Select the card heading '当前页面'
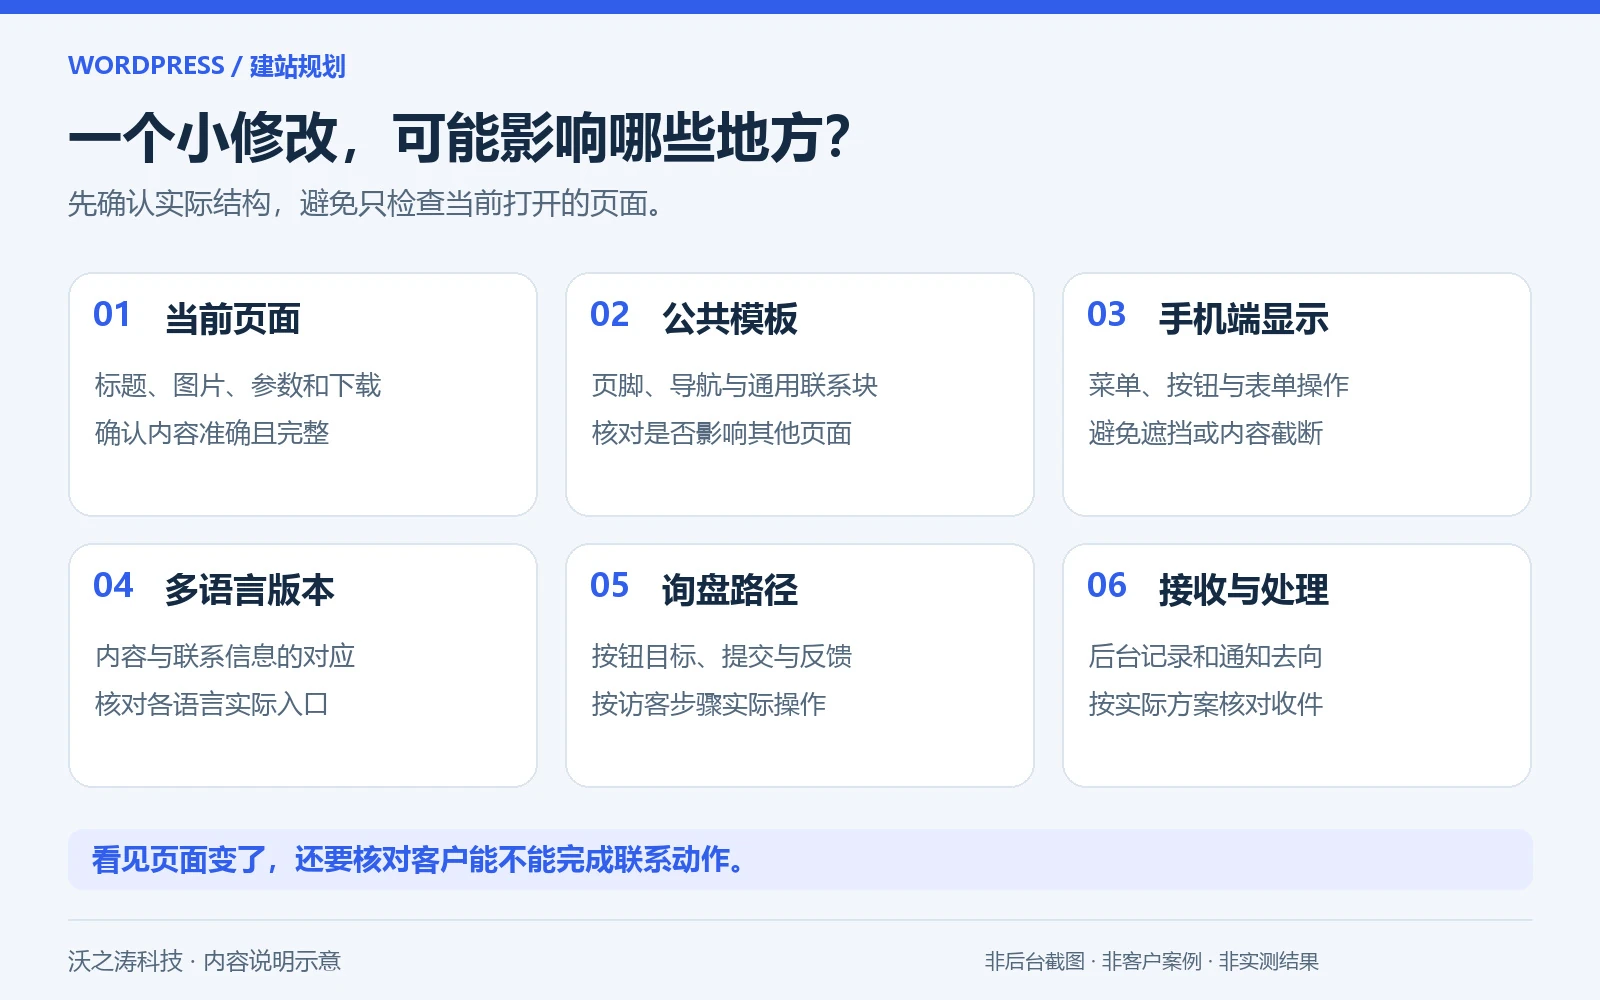 pos(233,319)
